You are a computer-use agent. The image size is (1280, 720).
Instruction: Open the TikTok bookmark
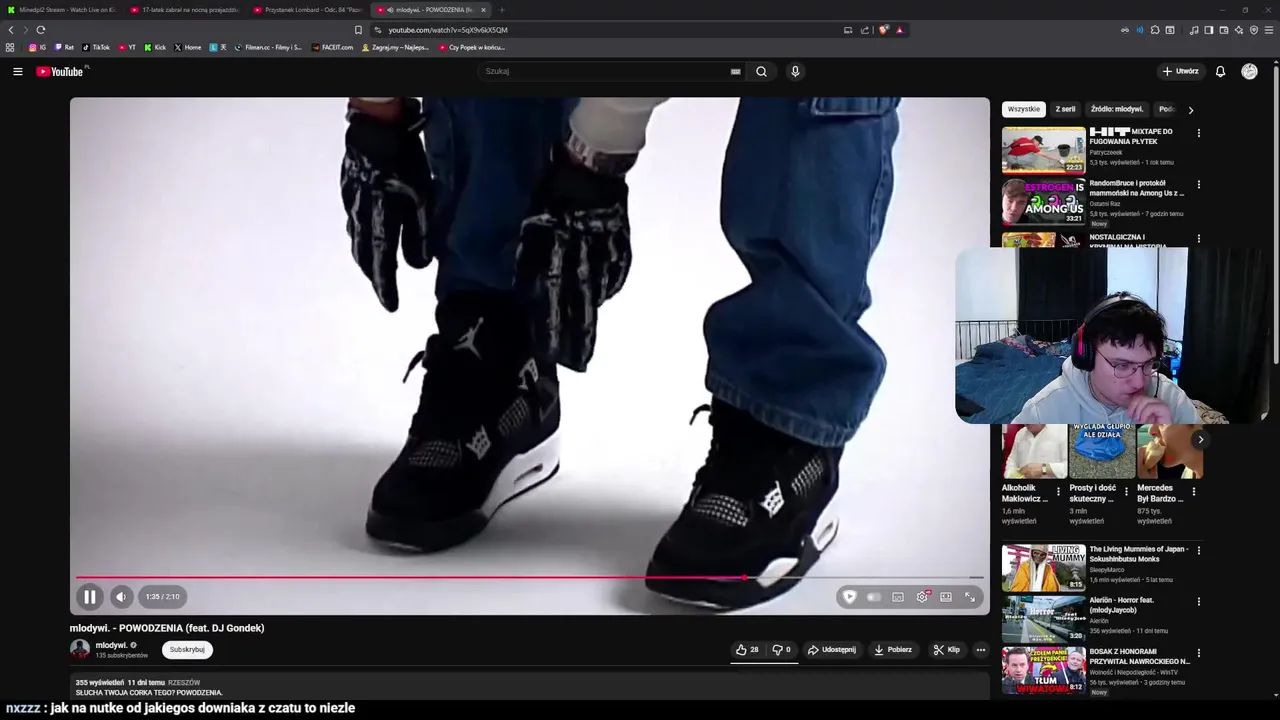(x=96, y=47)
